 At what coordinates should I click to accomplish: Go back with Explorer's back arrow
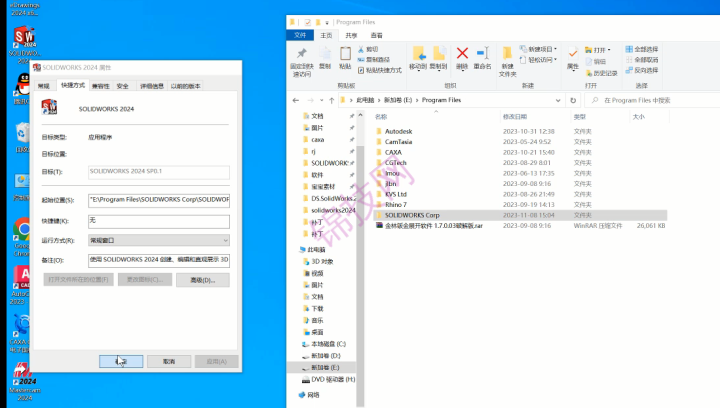296,100
